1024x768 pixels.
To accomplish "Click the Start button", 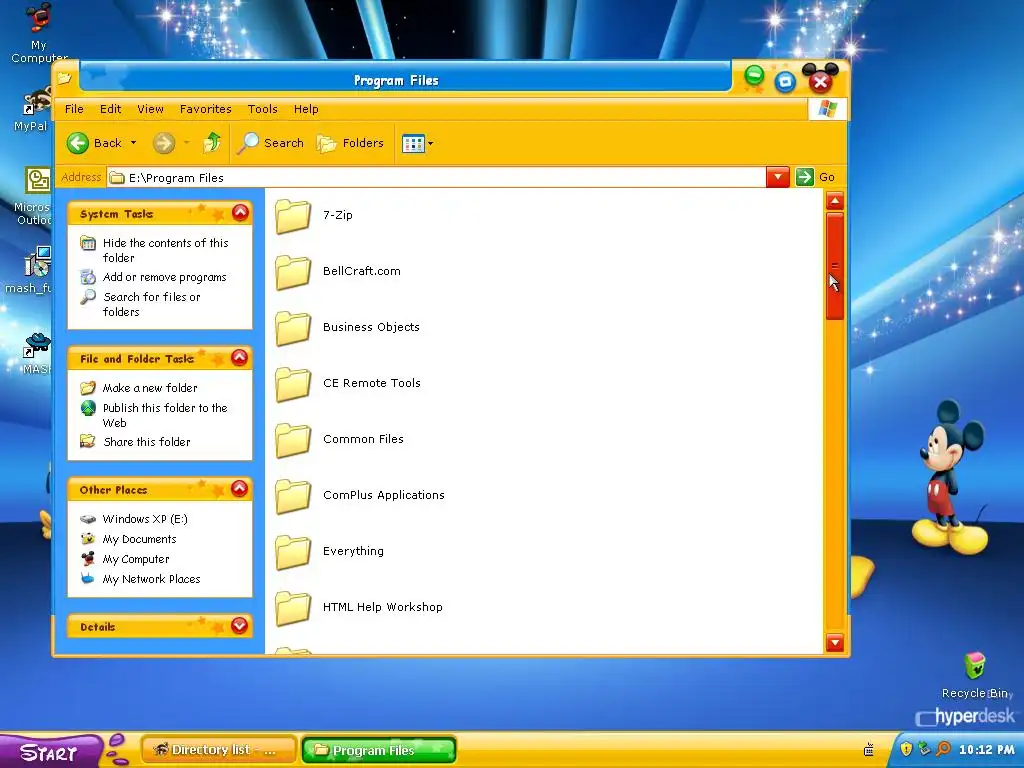I will tap(50, 752).
